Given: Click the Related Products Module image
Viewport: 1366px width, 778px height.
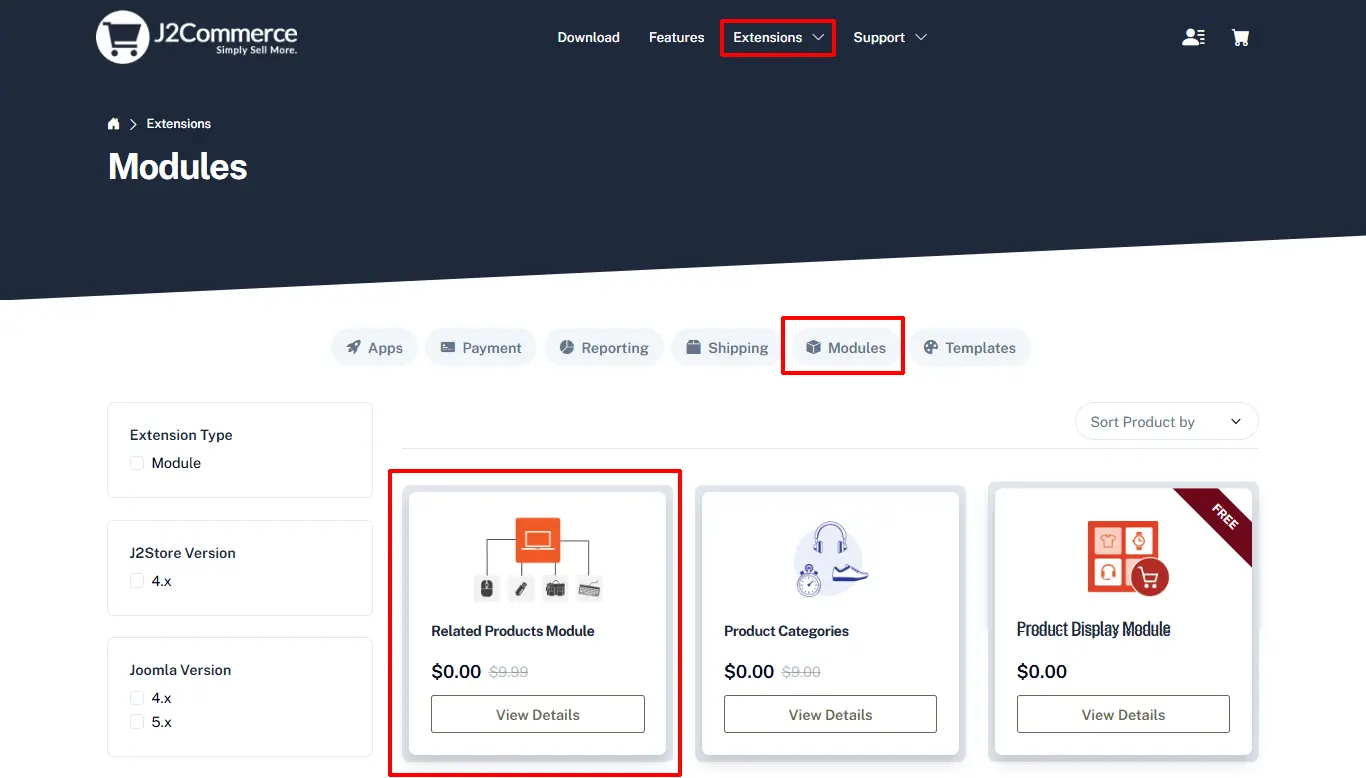Looking at the screenshot, I should [x=538, y=558].
